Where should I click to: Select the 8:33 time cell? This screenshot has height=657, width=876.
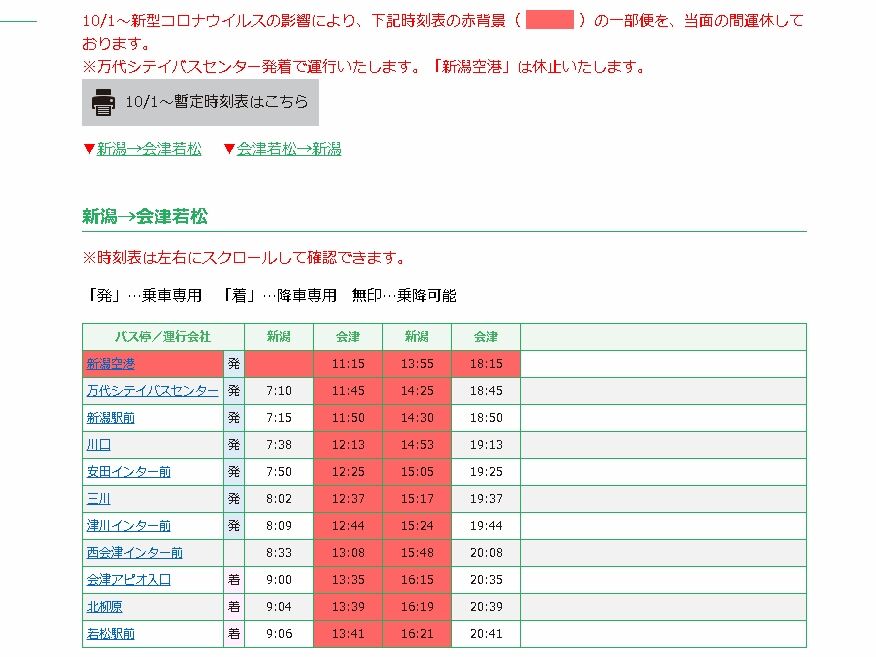tap(279, 553)
